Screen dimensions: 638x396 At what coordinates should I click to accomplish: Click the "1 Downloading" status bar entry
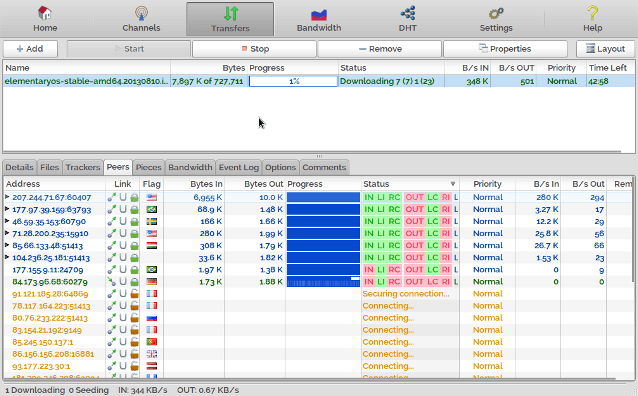35,390
